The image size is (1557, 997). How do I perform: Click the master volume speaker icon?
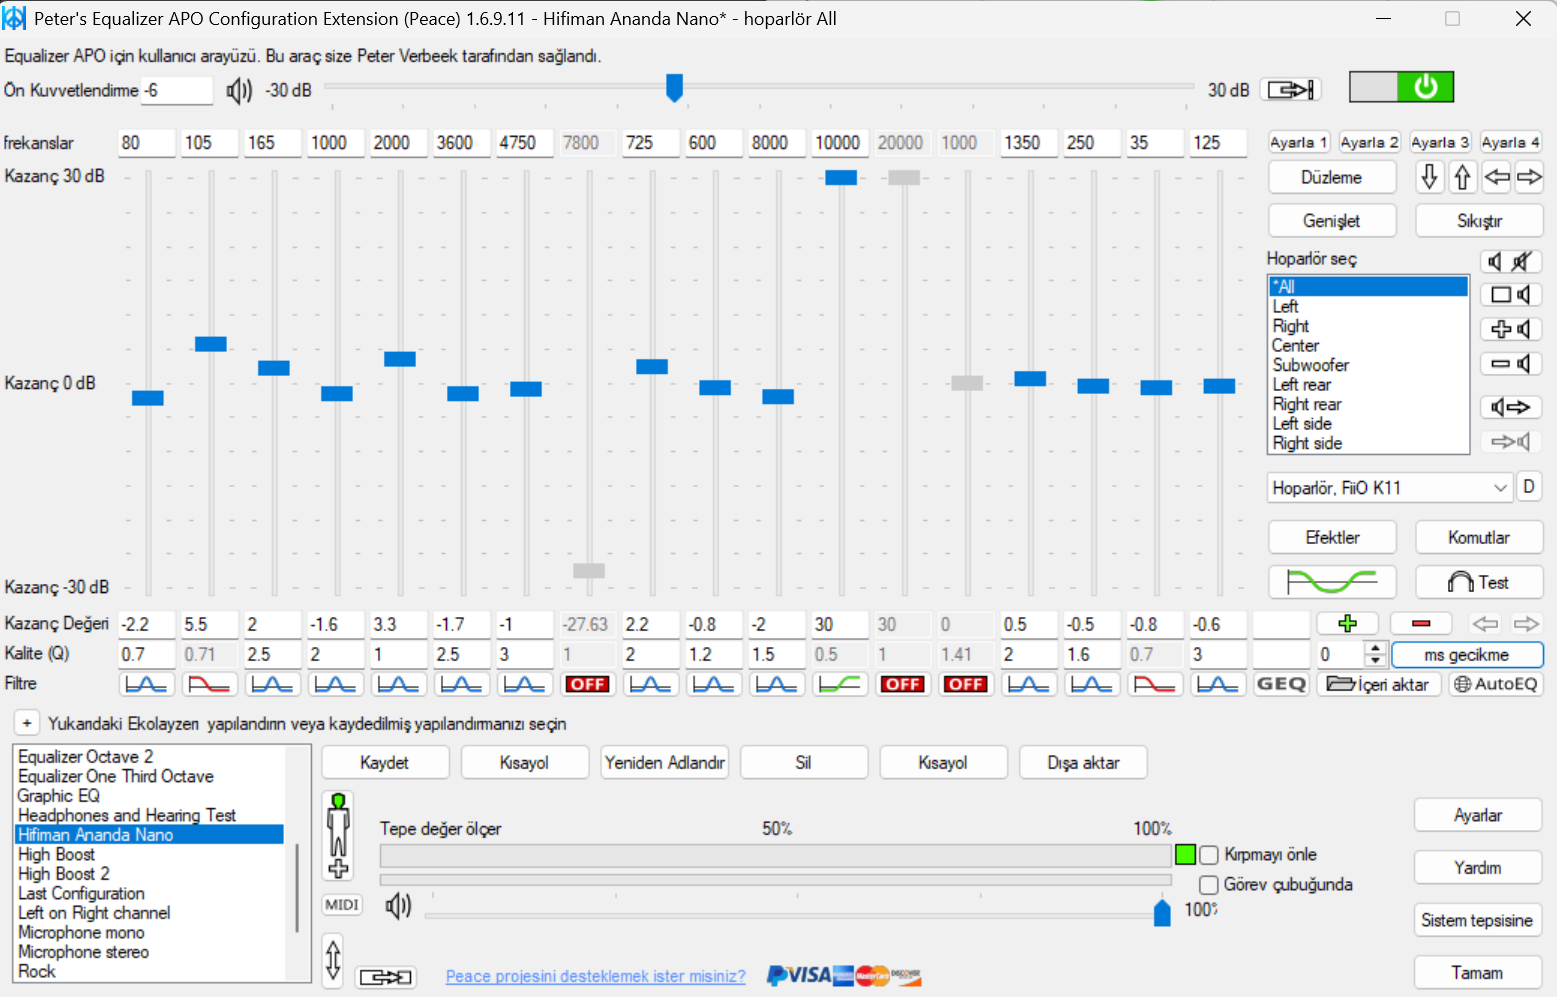pyautogui.click(x=399, y=906)
